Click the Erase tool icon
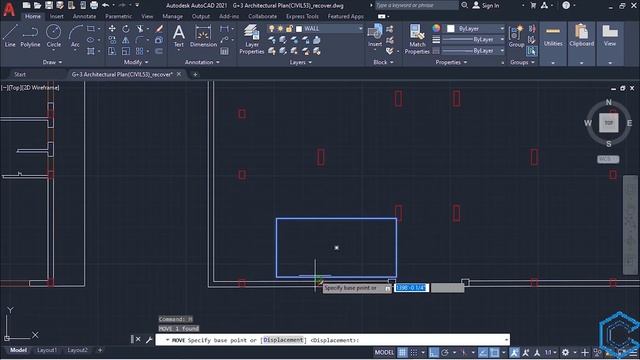Image resolution: width=640 pixels, height=360 pixels. 159,29
